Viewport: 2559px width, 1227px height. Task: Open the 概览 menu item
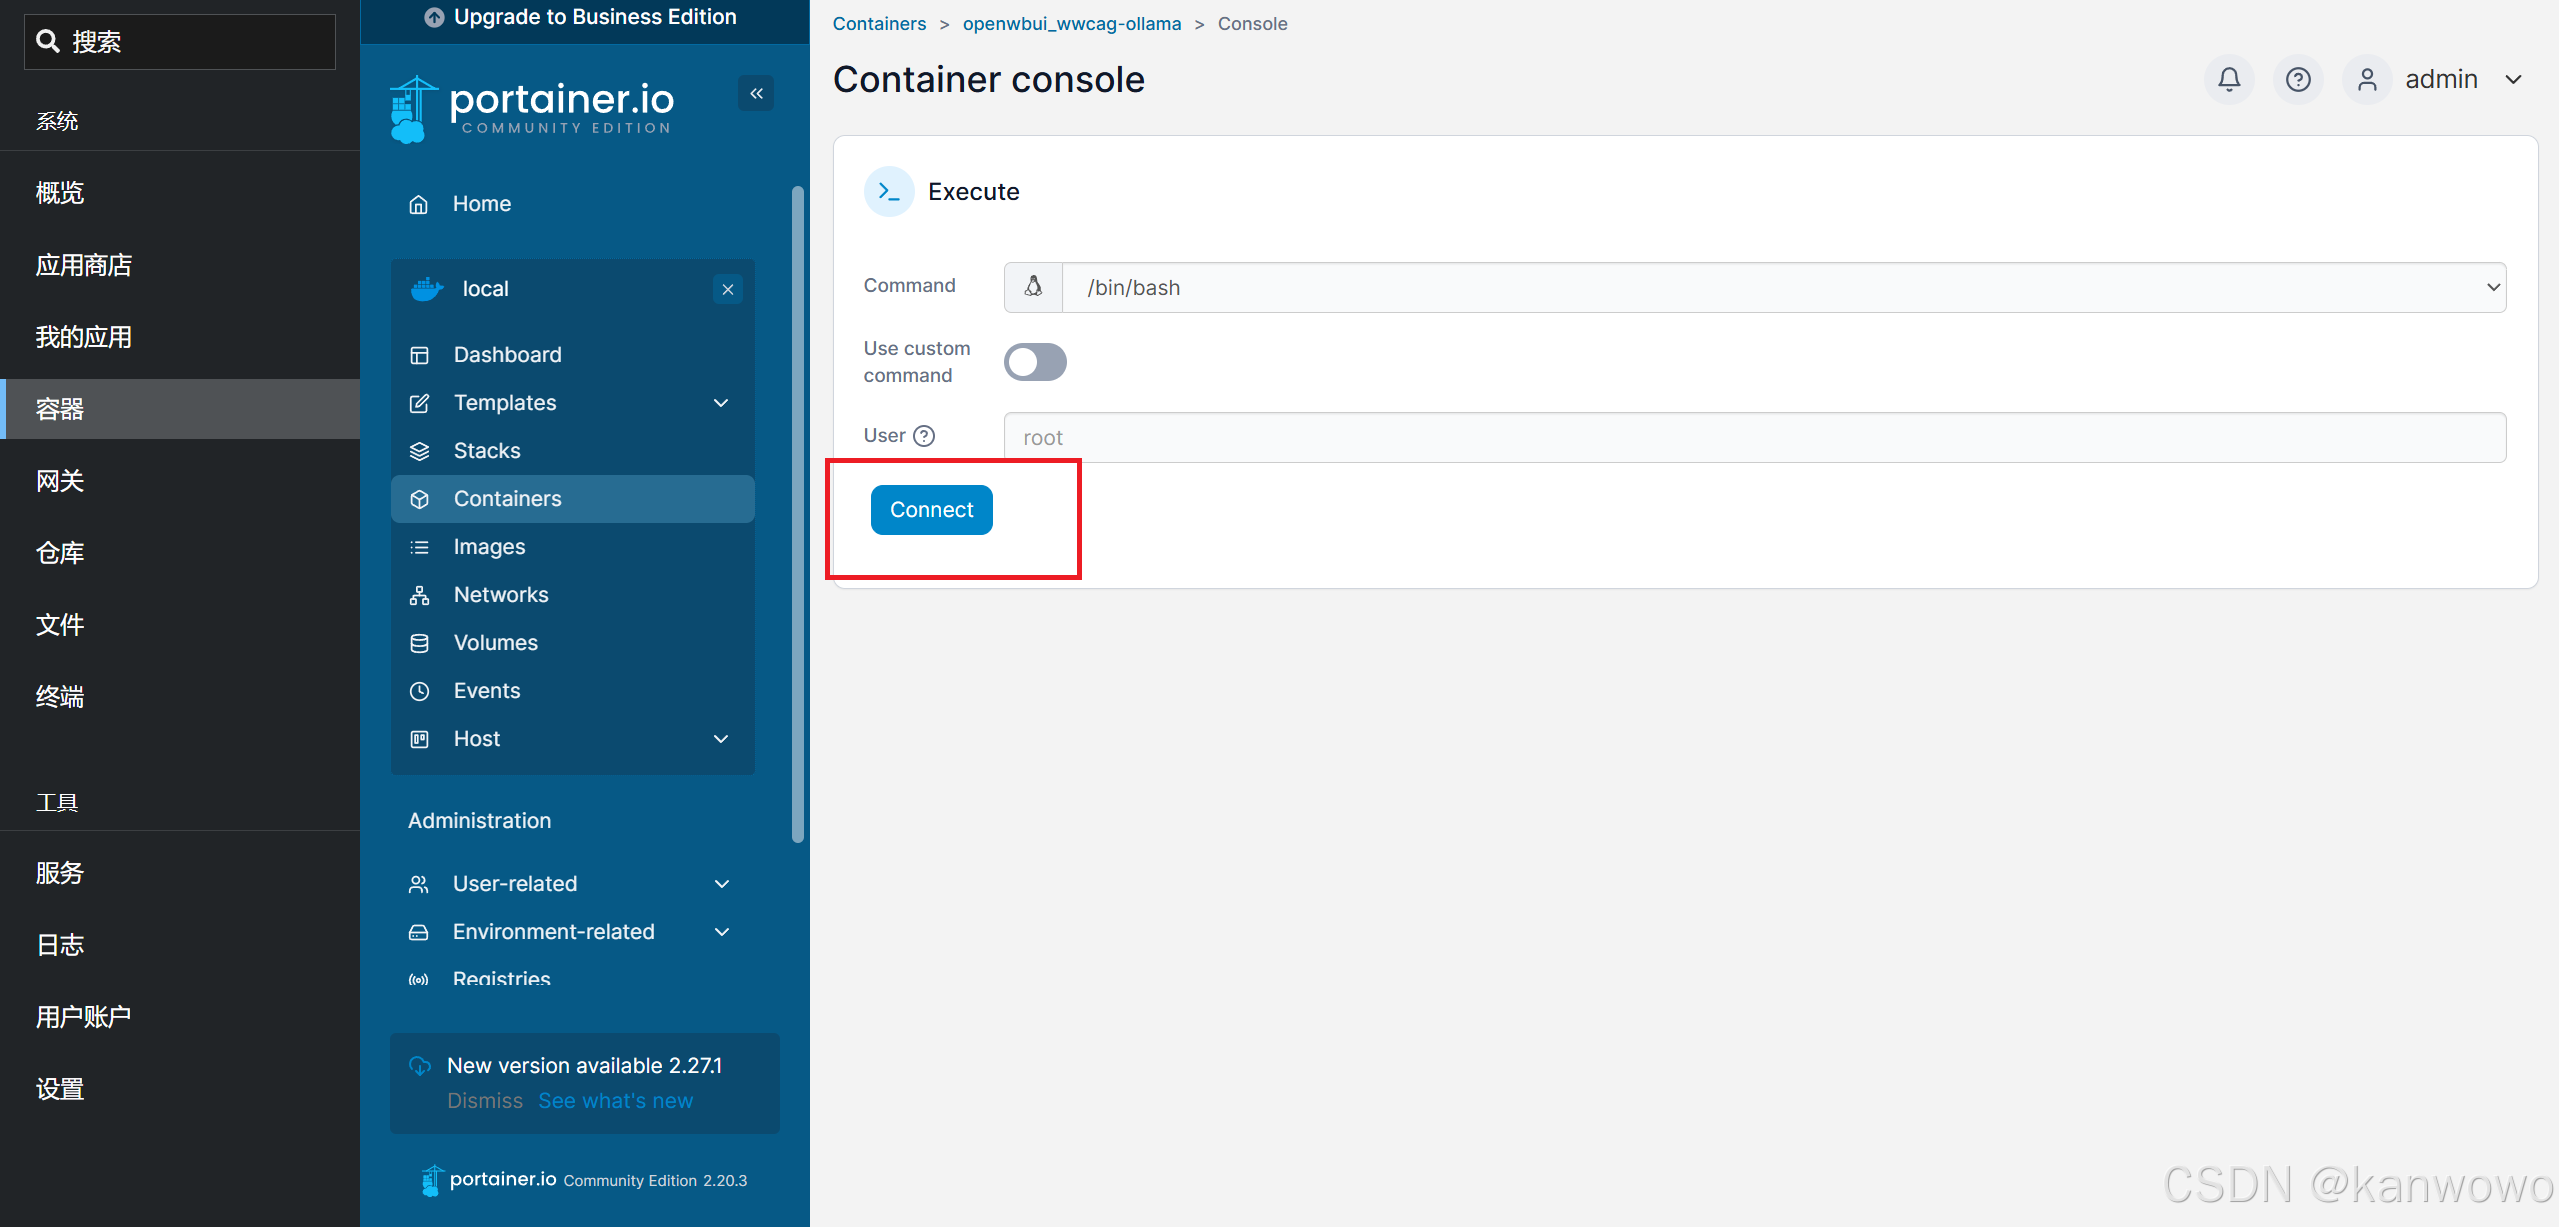click(59, 192)
